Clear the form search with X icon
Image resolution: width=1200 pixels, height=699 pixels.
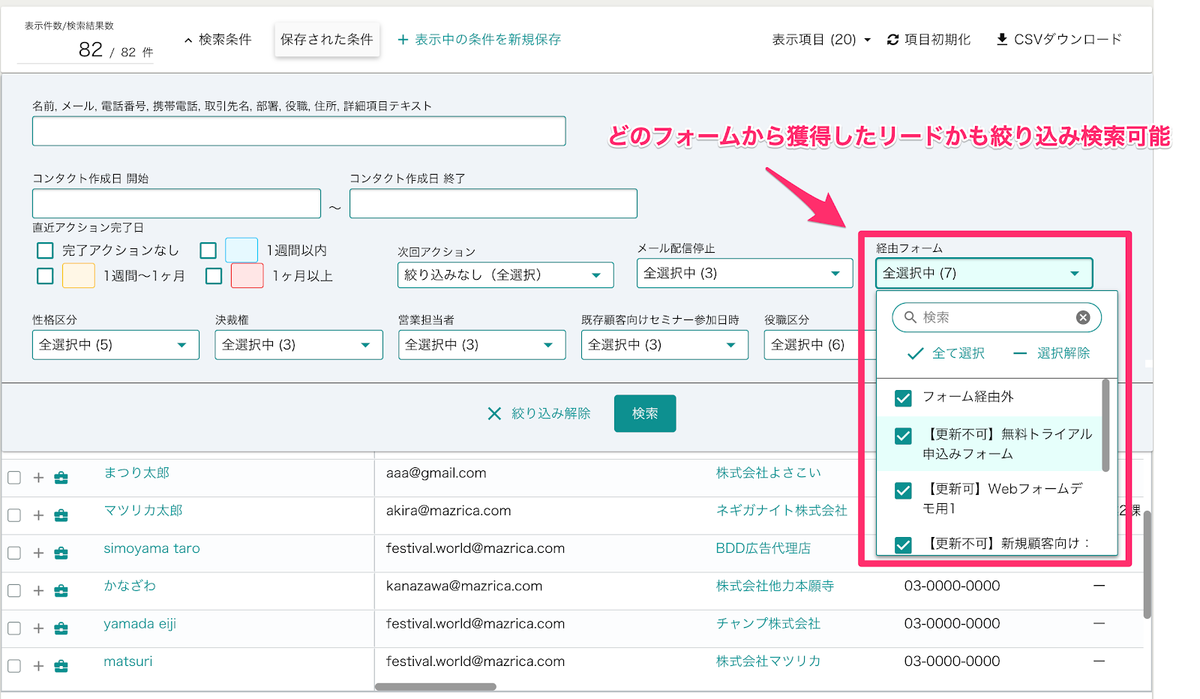[1083, 318]
